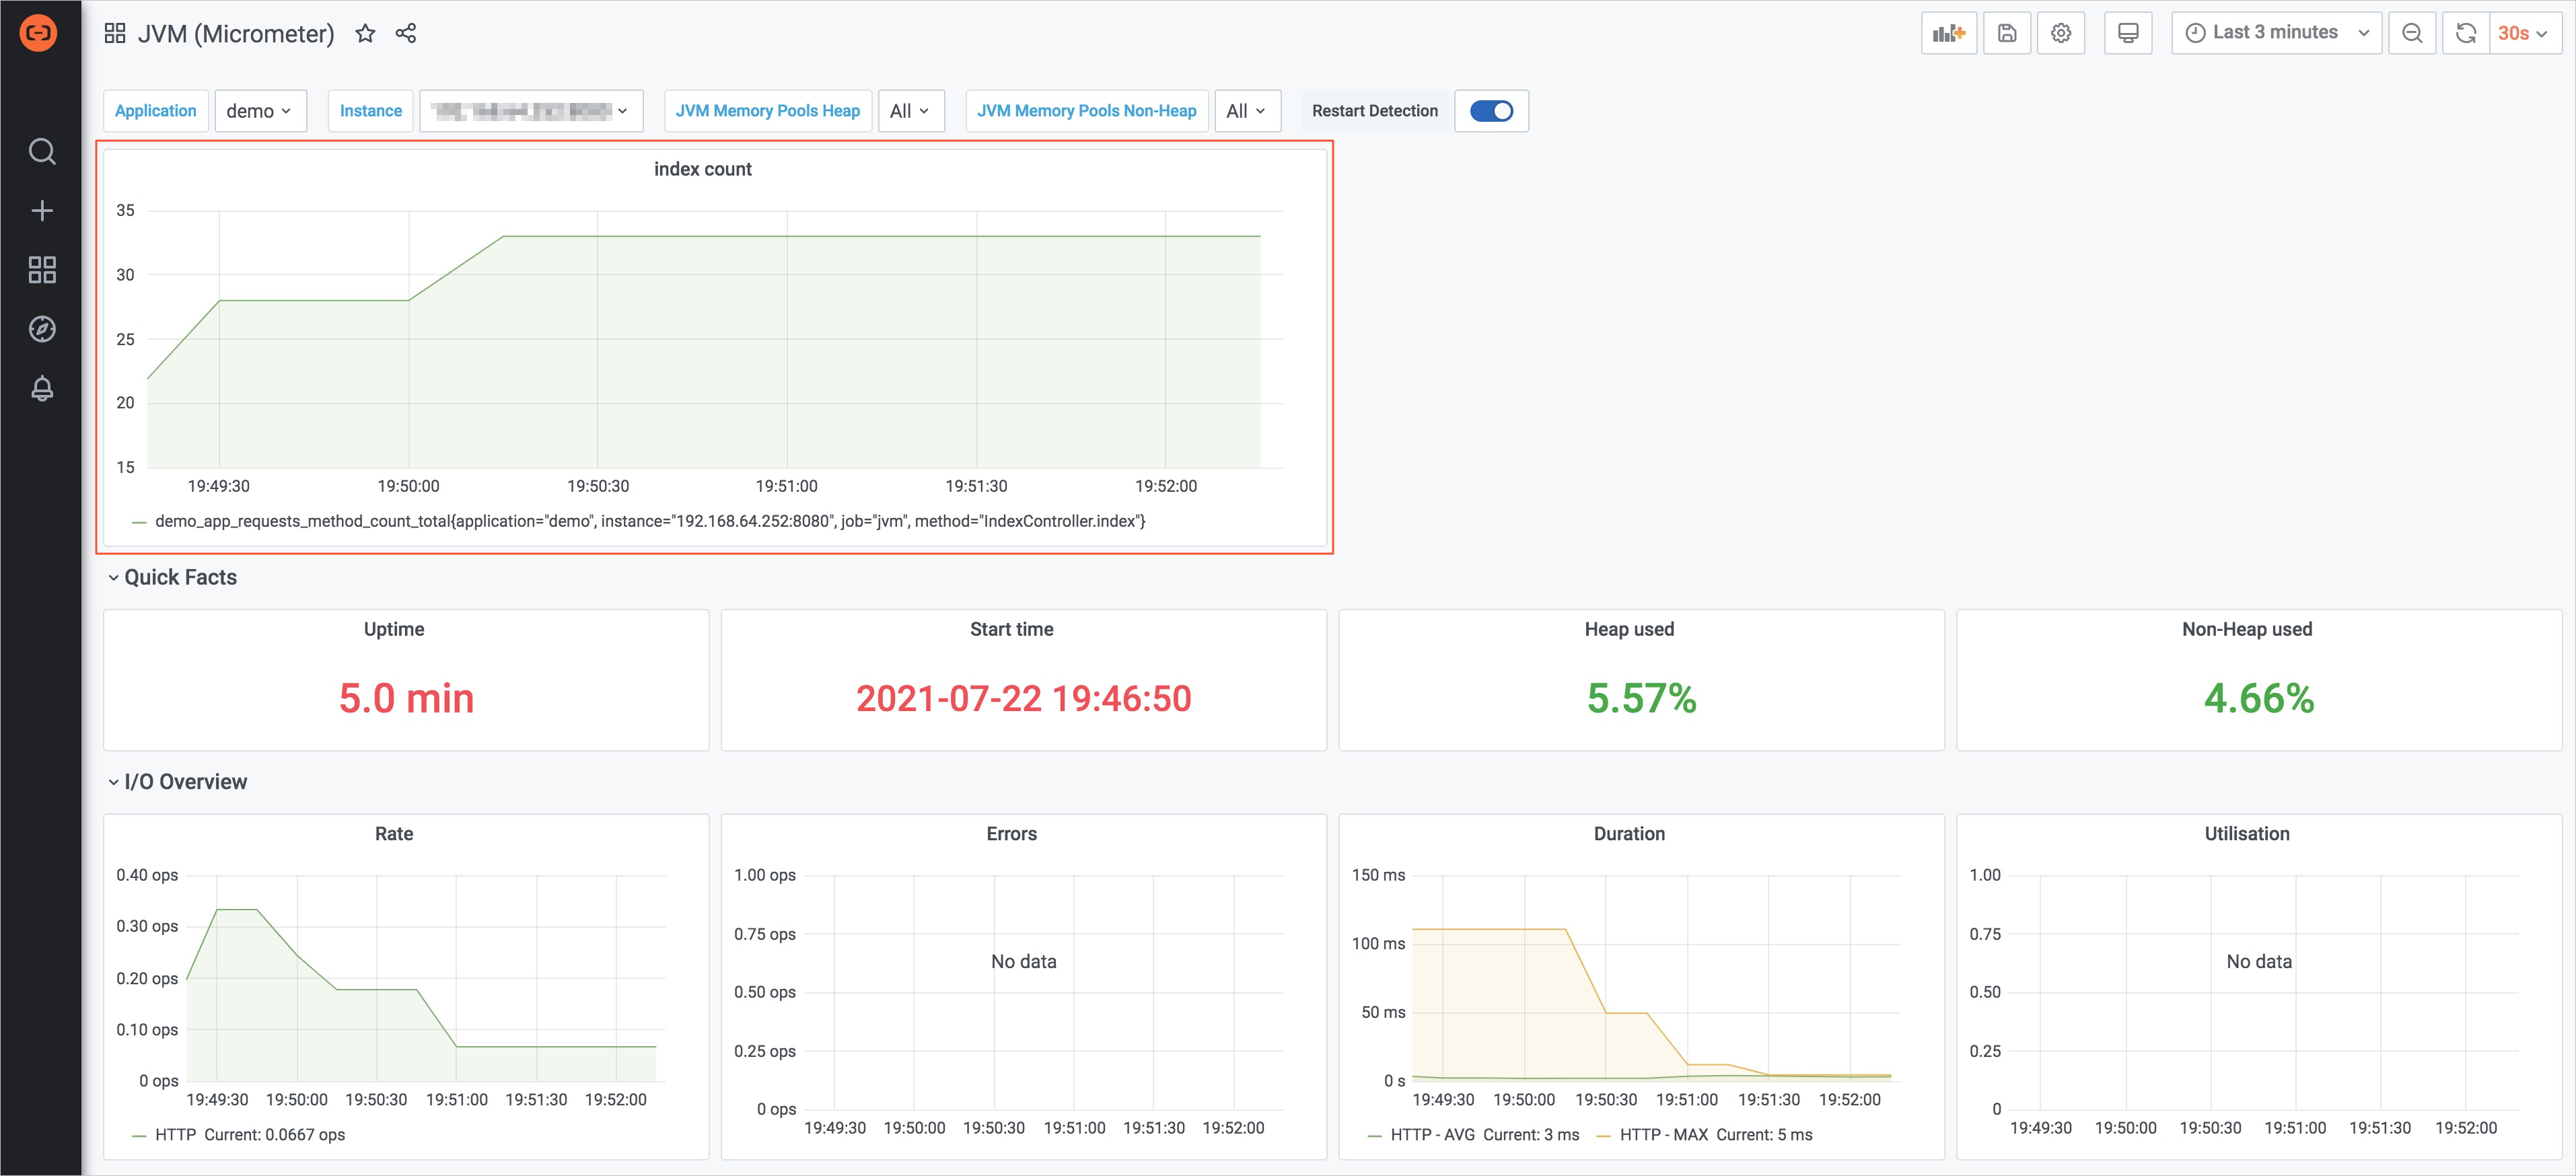The image size is (2576, 1176).
Task: Open the JVM Memory Pools Non-Heap All dropdown
Action: point(1247,111)
